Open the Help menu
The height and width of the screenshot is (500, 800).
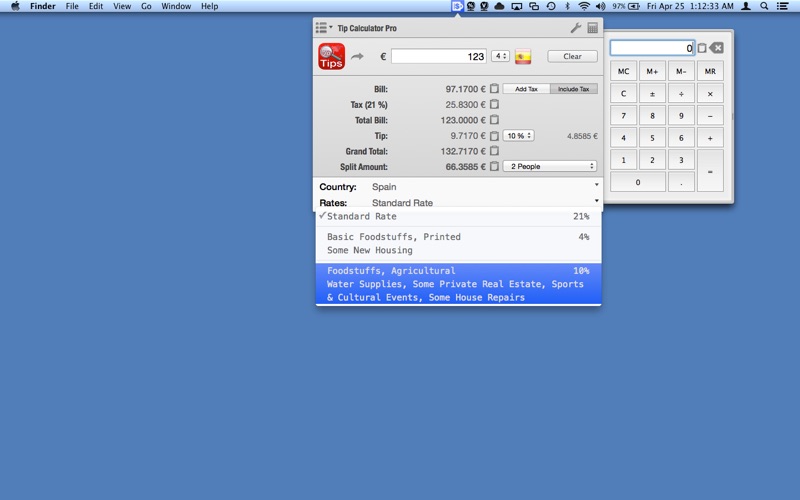coord(209,6)
